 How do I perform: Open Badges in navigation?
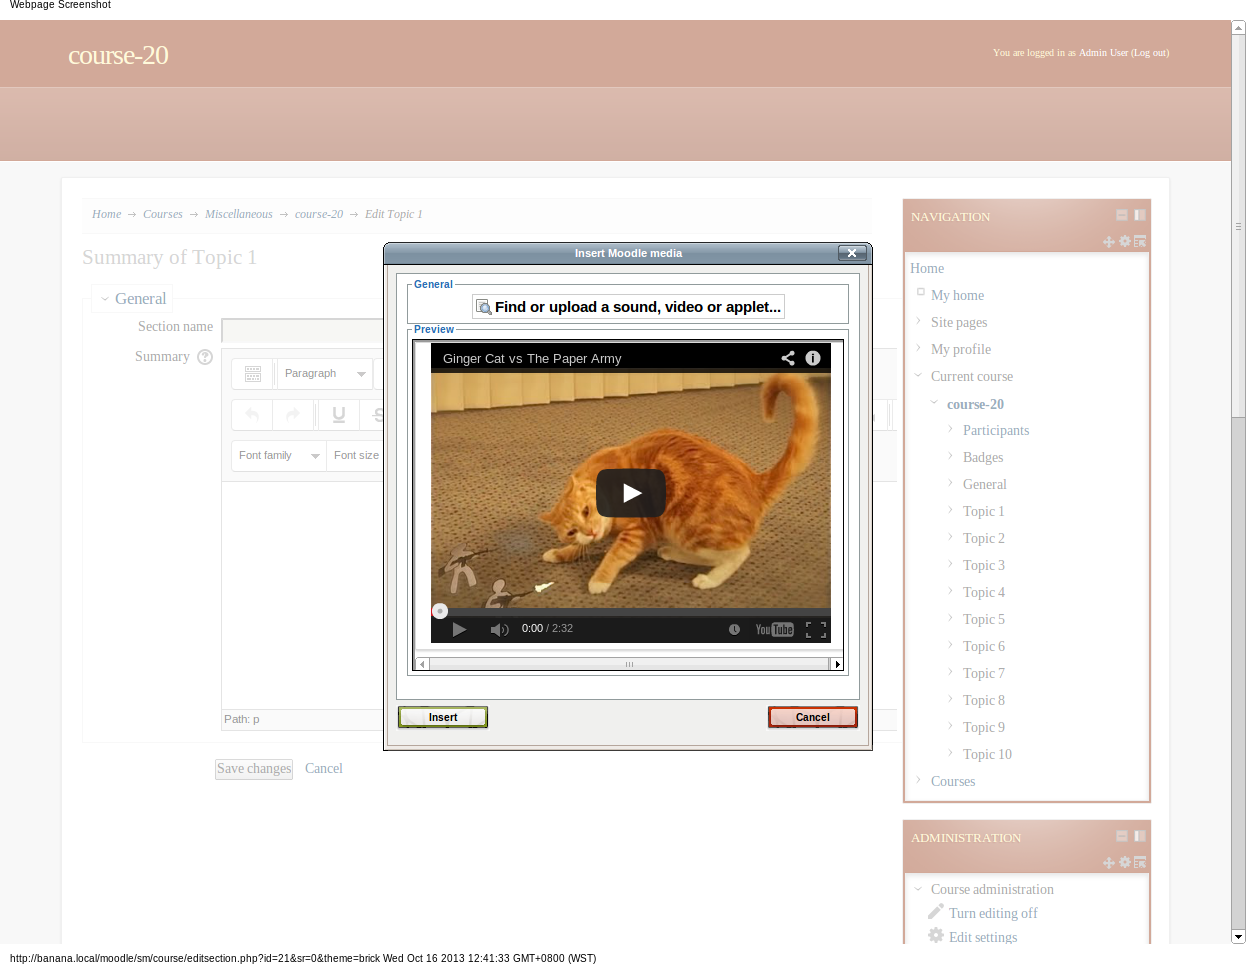(983, 457)
